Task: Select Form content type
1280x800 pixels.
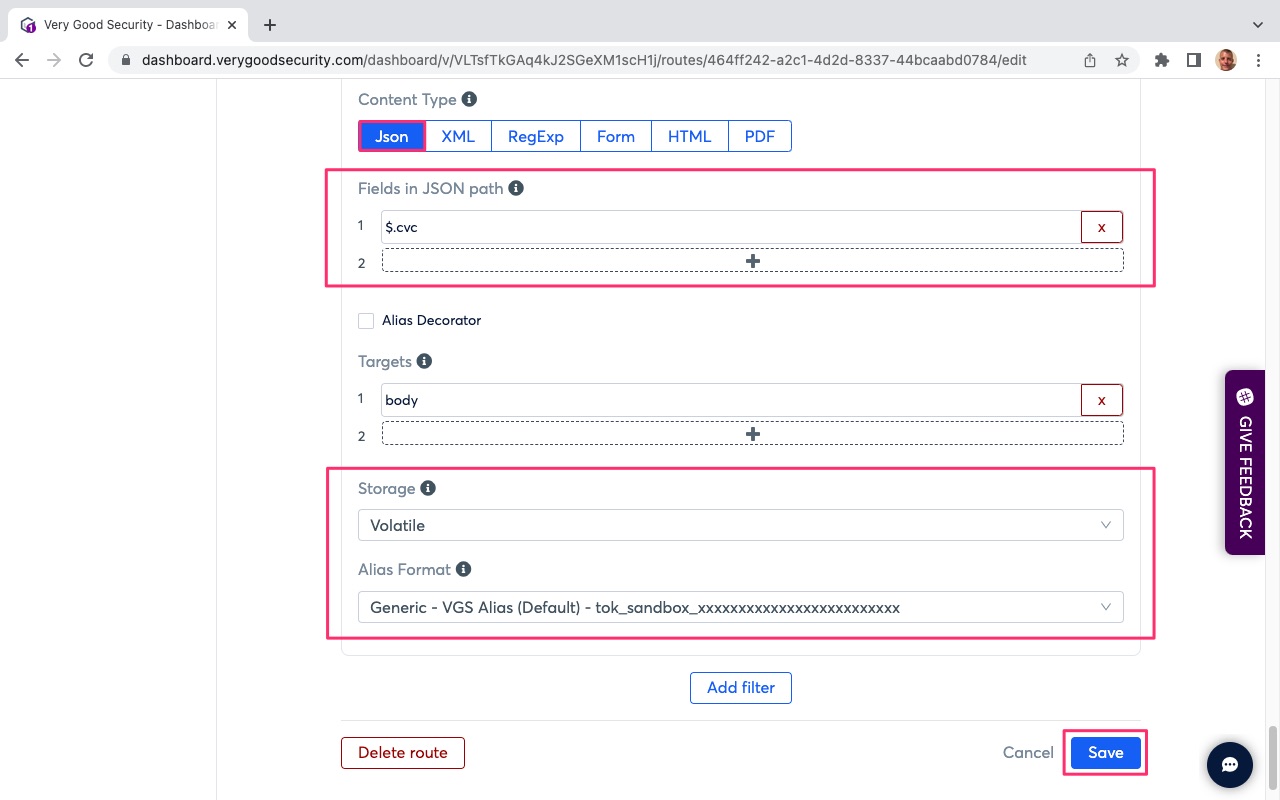Action: 616,136
